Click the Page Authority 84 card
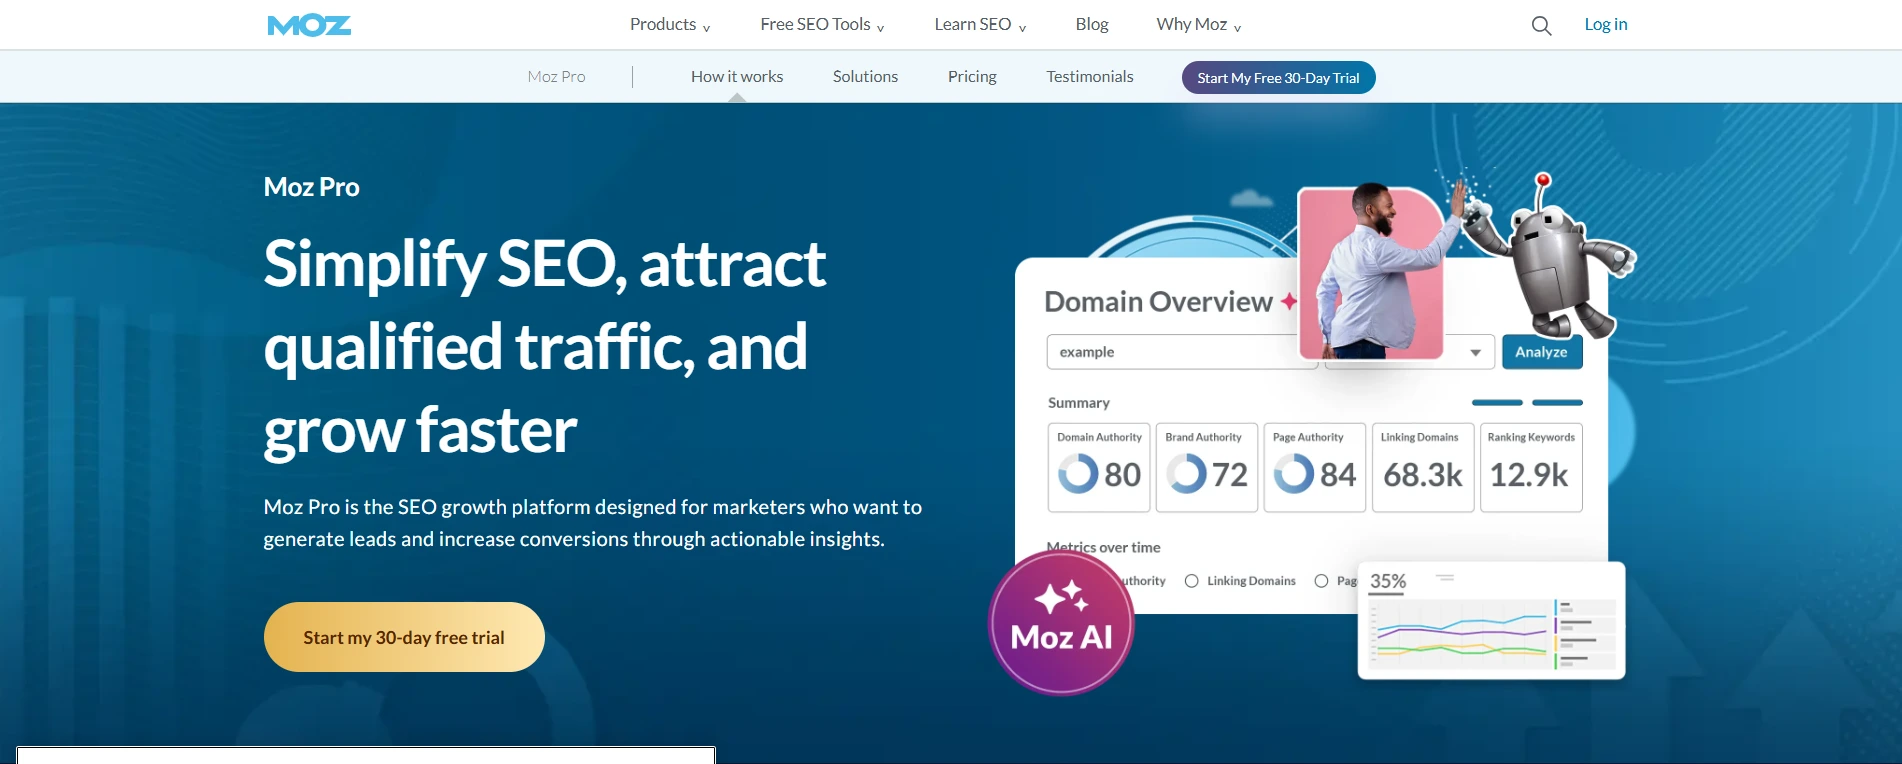The image size is (1902, 764). (1315, 468)
